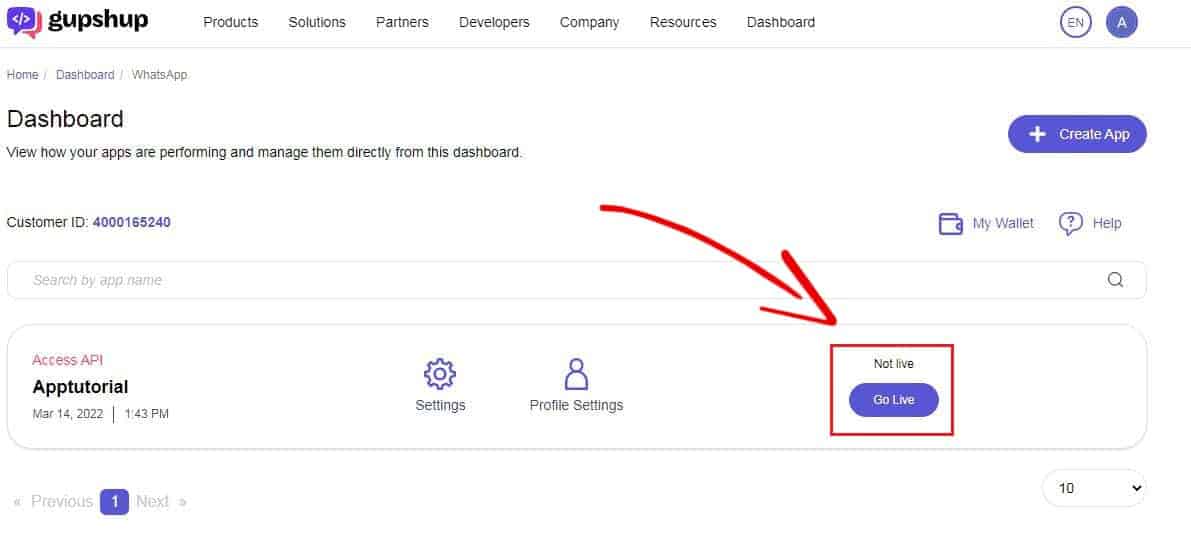Open the Developers menu
Viewport: 1191px width, 543px height.
(x=494, y=22)
